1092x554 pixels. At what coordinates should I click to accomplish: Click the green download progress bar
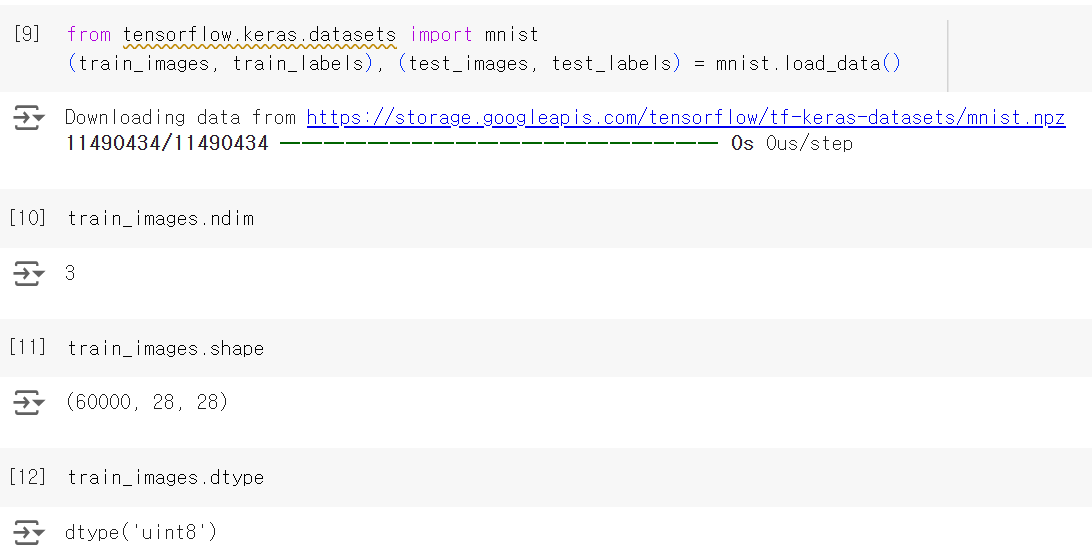(x=499, y=143)
